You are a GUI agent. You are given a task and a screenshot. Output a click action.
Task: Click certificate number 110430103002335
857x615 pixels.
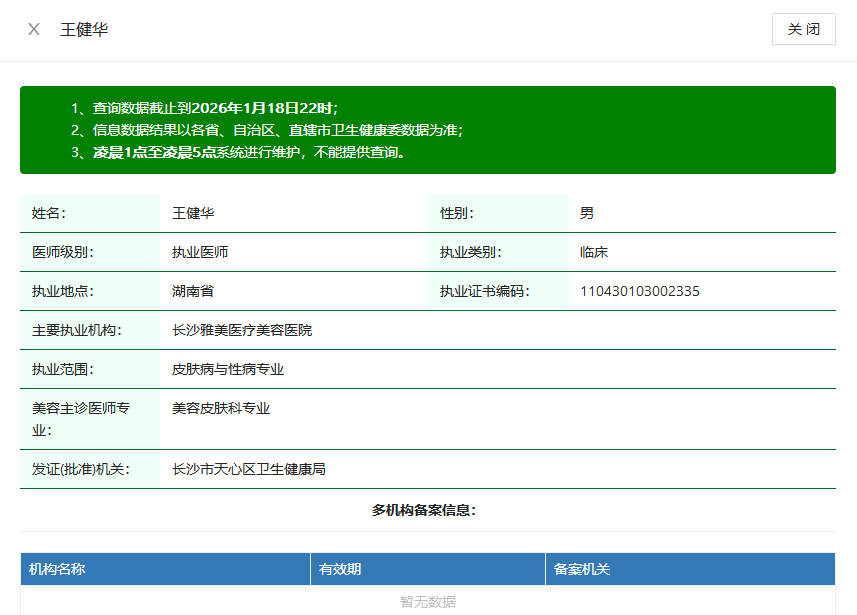click(640, 291)
